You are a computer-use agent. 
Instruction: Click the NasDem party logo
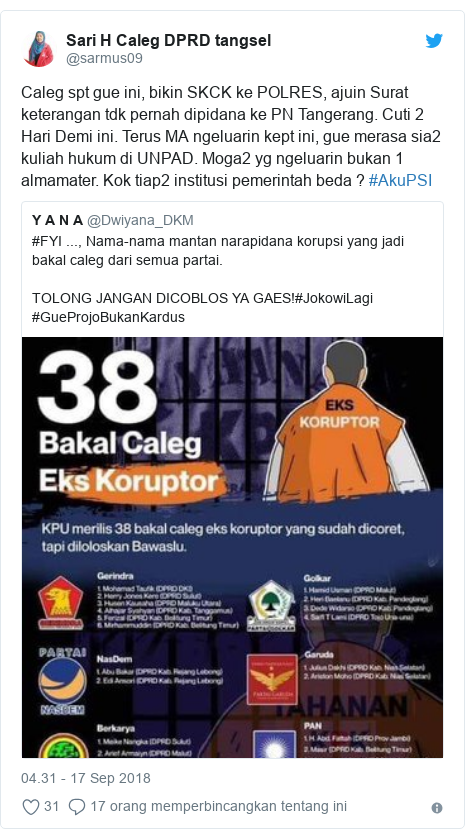click(63, 682)
